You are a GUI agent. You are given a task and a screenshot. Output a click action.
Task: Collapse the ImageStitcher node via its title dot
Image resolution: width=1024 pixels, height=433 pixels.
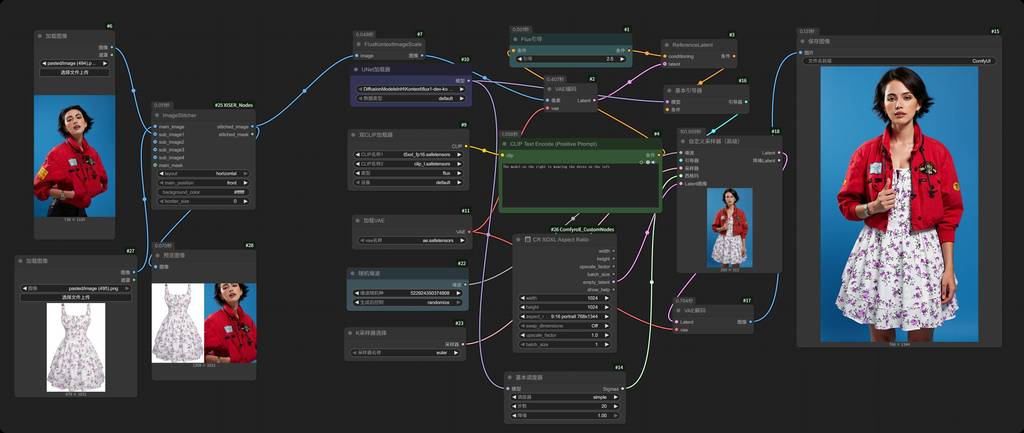click(x=157, y=116)
